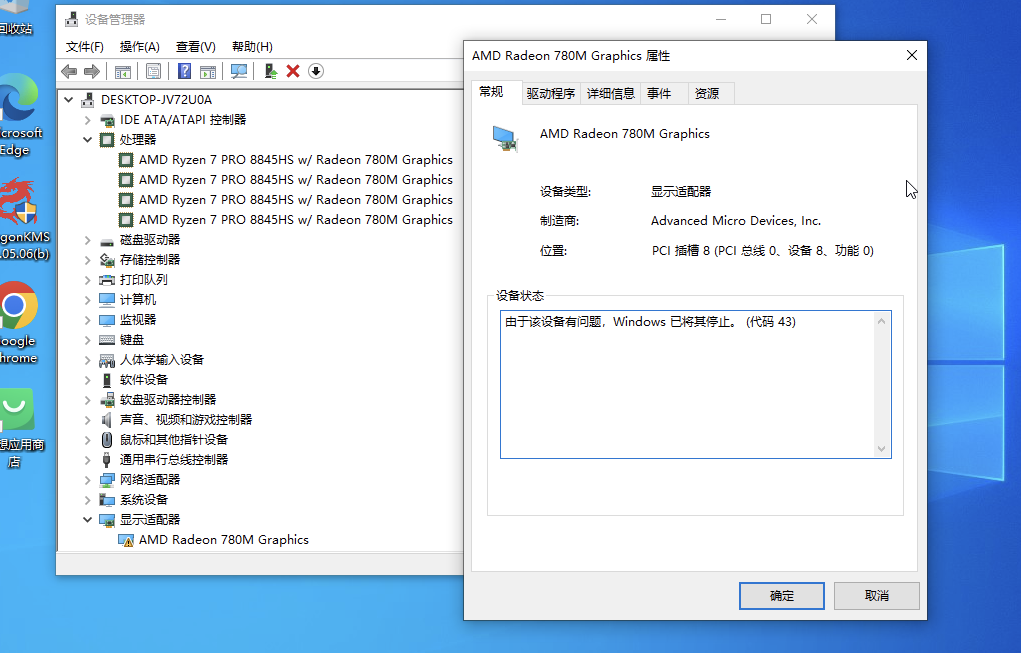Click the manufacturer text Advanced Micro Devices, Inc.

point(736,221)
